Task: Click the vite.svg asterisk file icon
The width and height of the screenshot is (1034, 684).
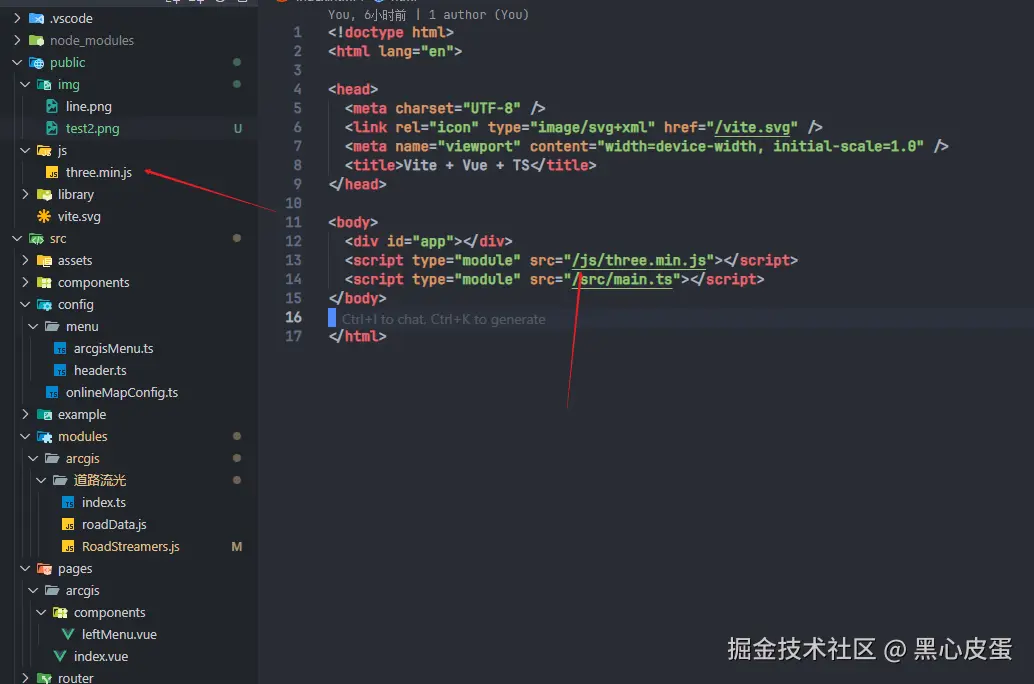Action: [44, 216]
